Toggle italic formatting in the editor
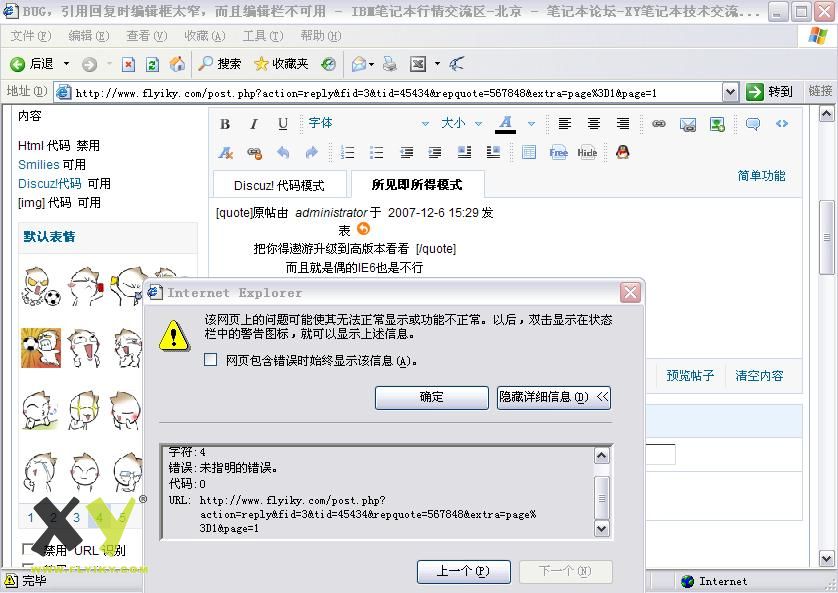The image size is (838, 593). pyautogui.click(x=254, y=124)
